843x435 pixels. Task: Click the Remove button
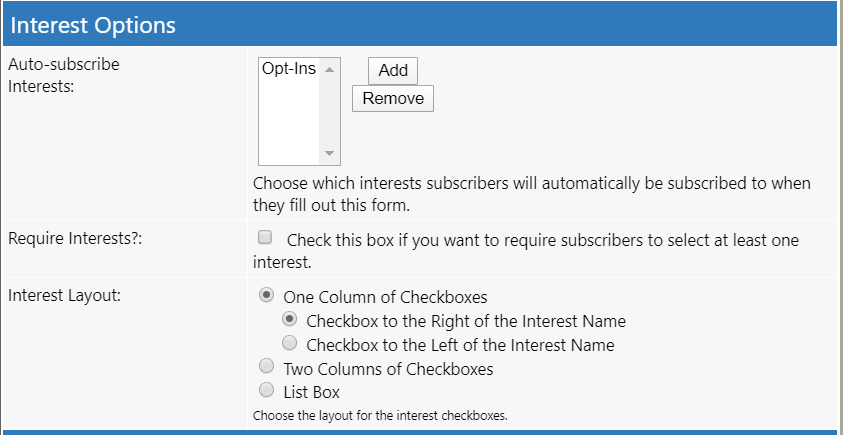(x=393, y=98)
